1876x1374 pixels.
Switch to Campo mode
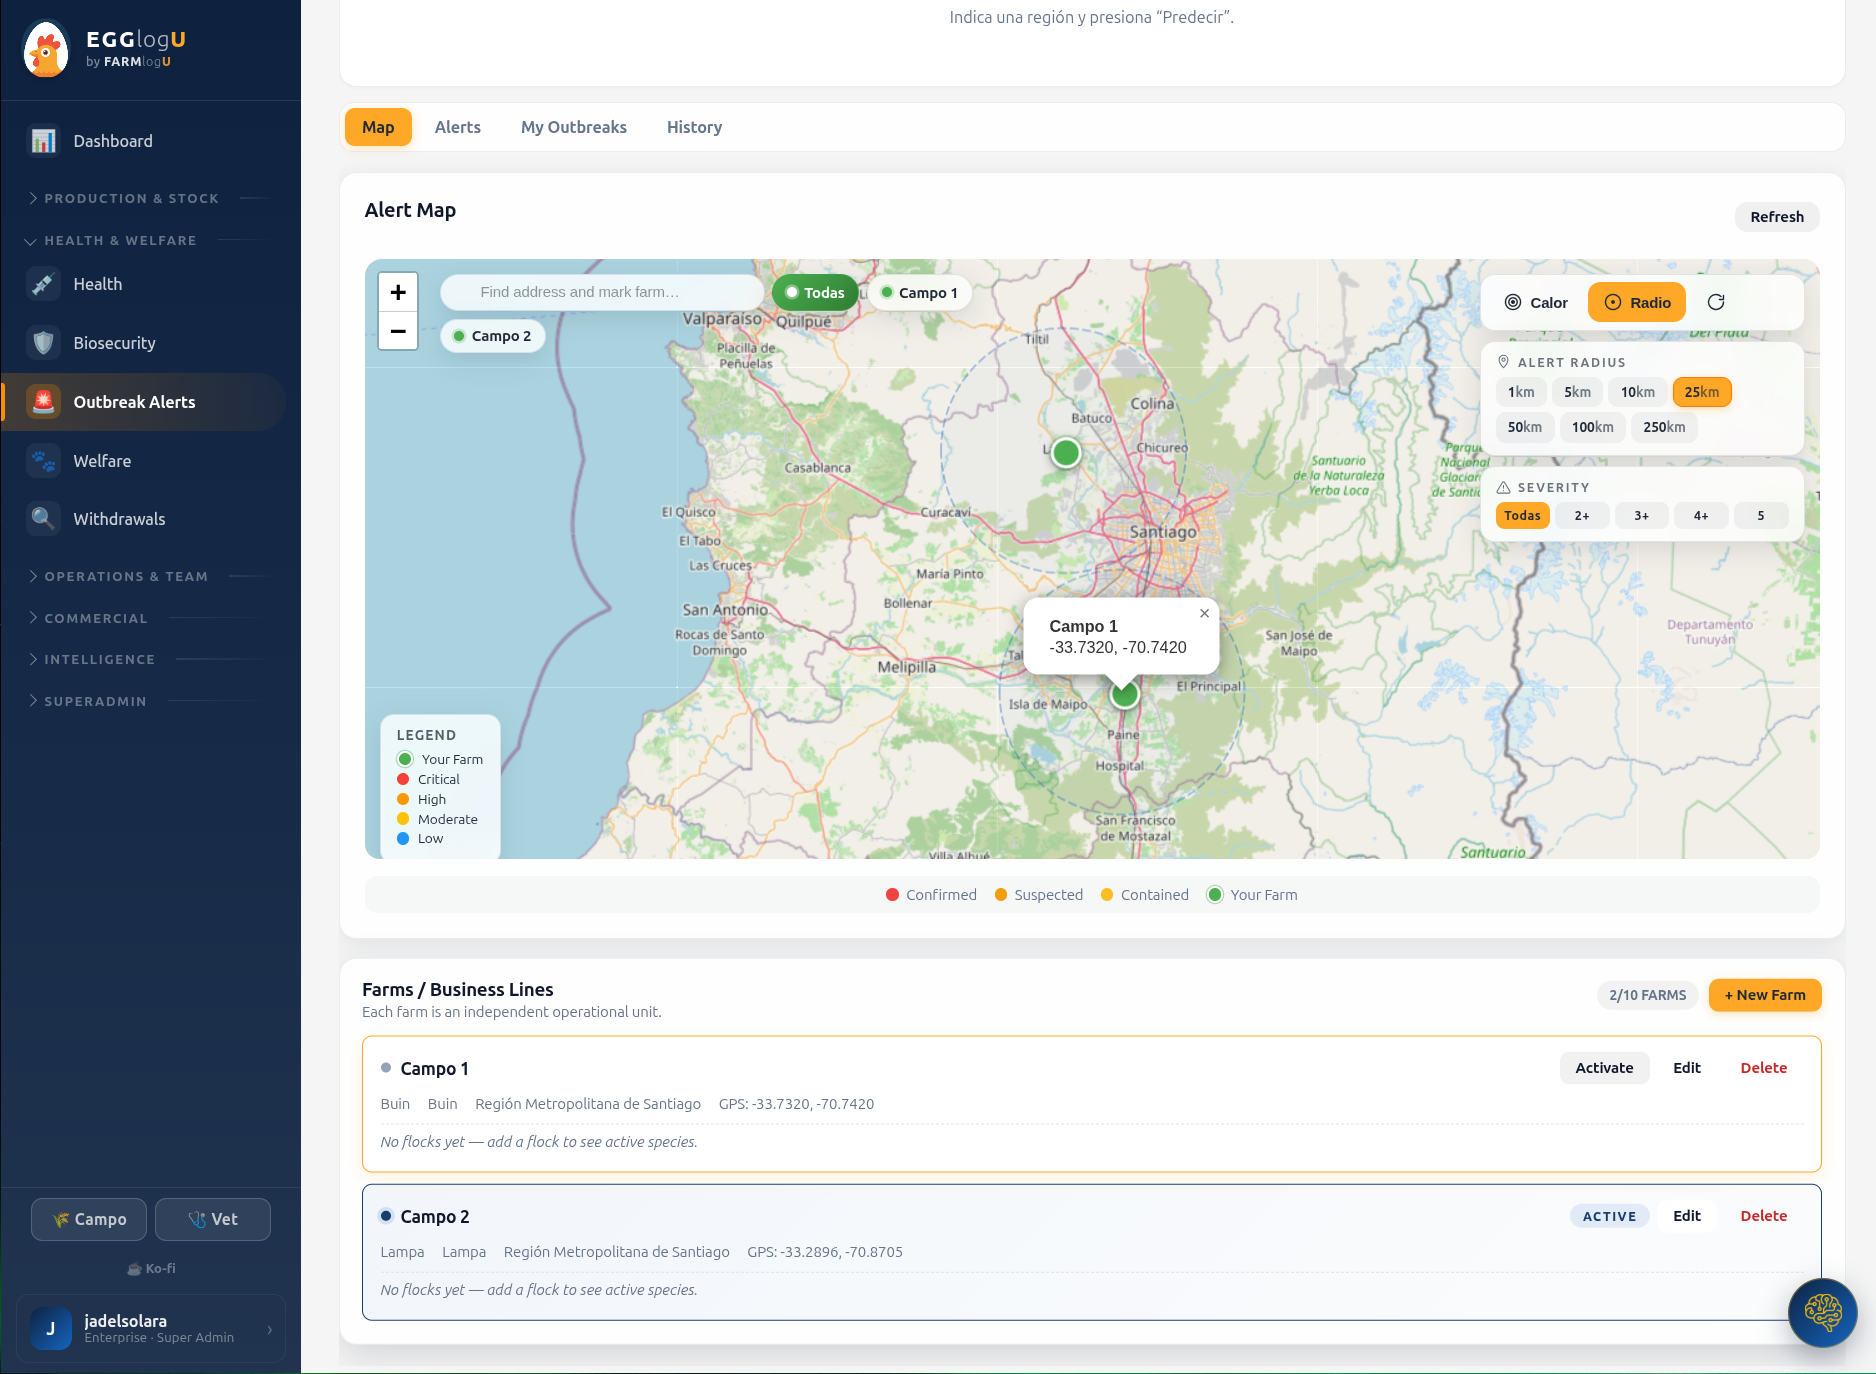coord(89,1219)
